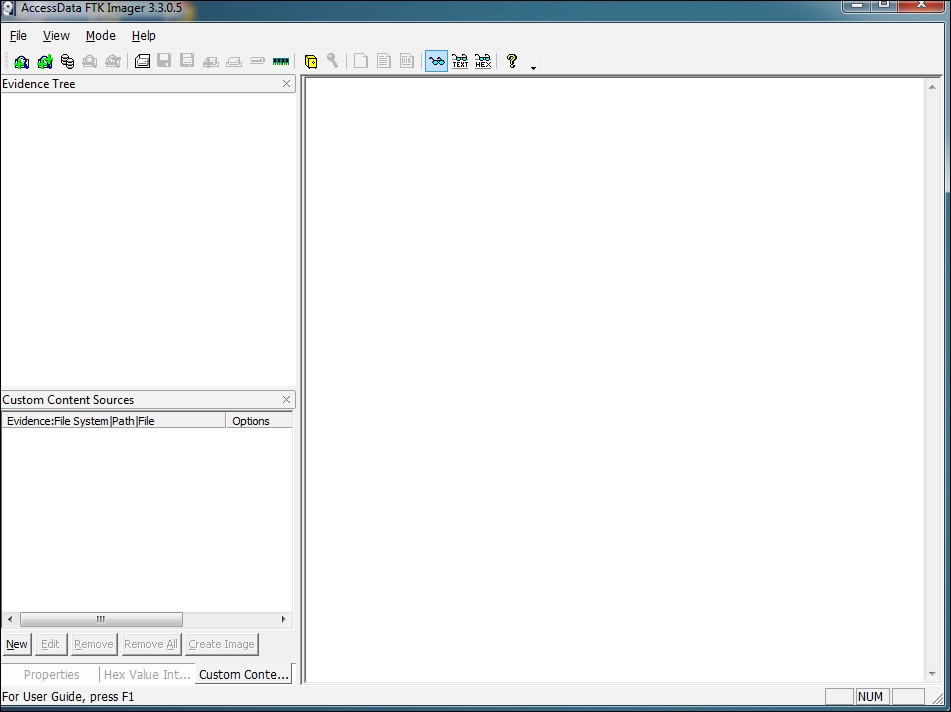The height and width of the screenshot is (712, 951).
Task: Toggle automatic file view glasses icon
Action: point(436,61)
